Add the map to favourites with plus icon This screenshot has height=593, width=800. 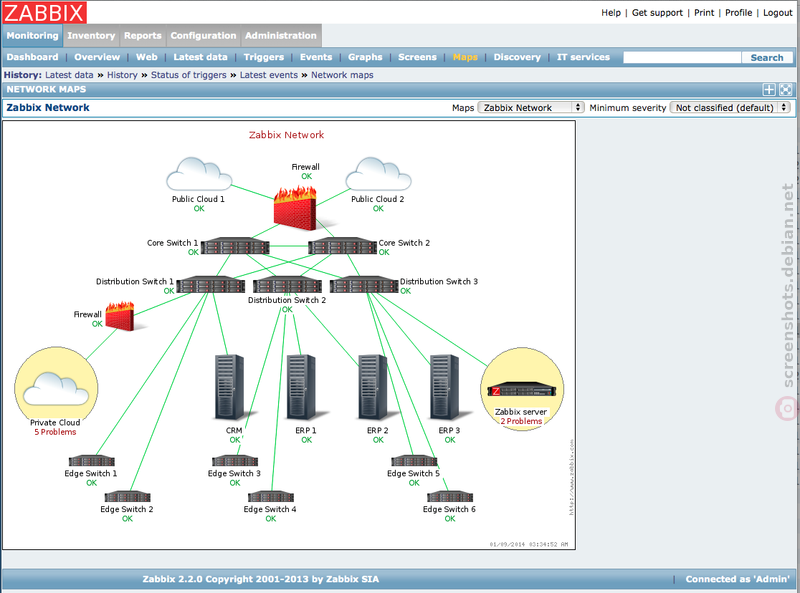tap(769, 90)
